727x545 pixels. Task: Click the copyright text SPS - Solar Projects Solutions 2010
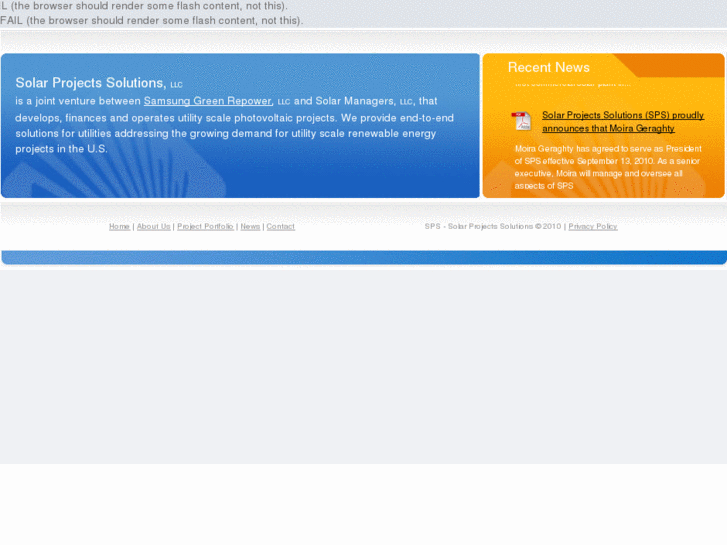tap(493, 226)
